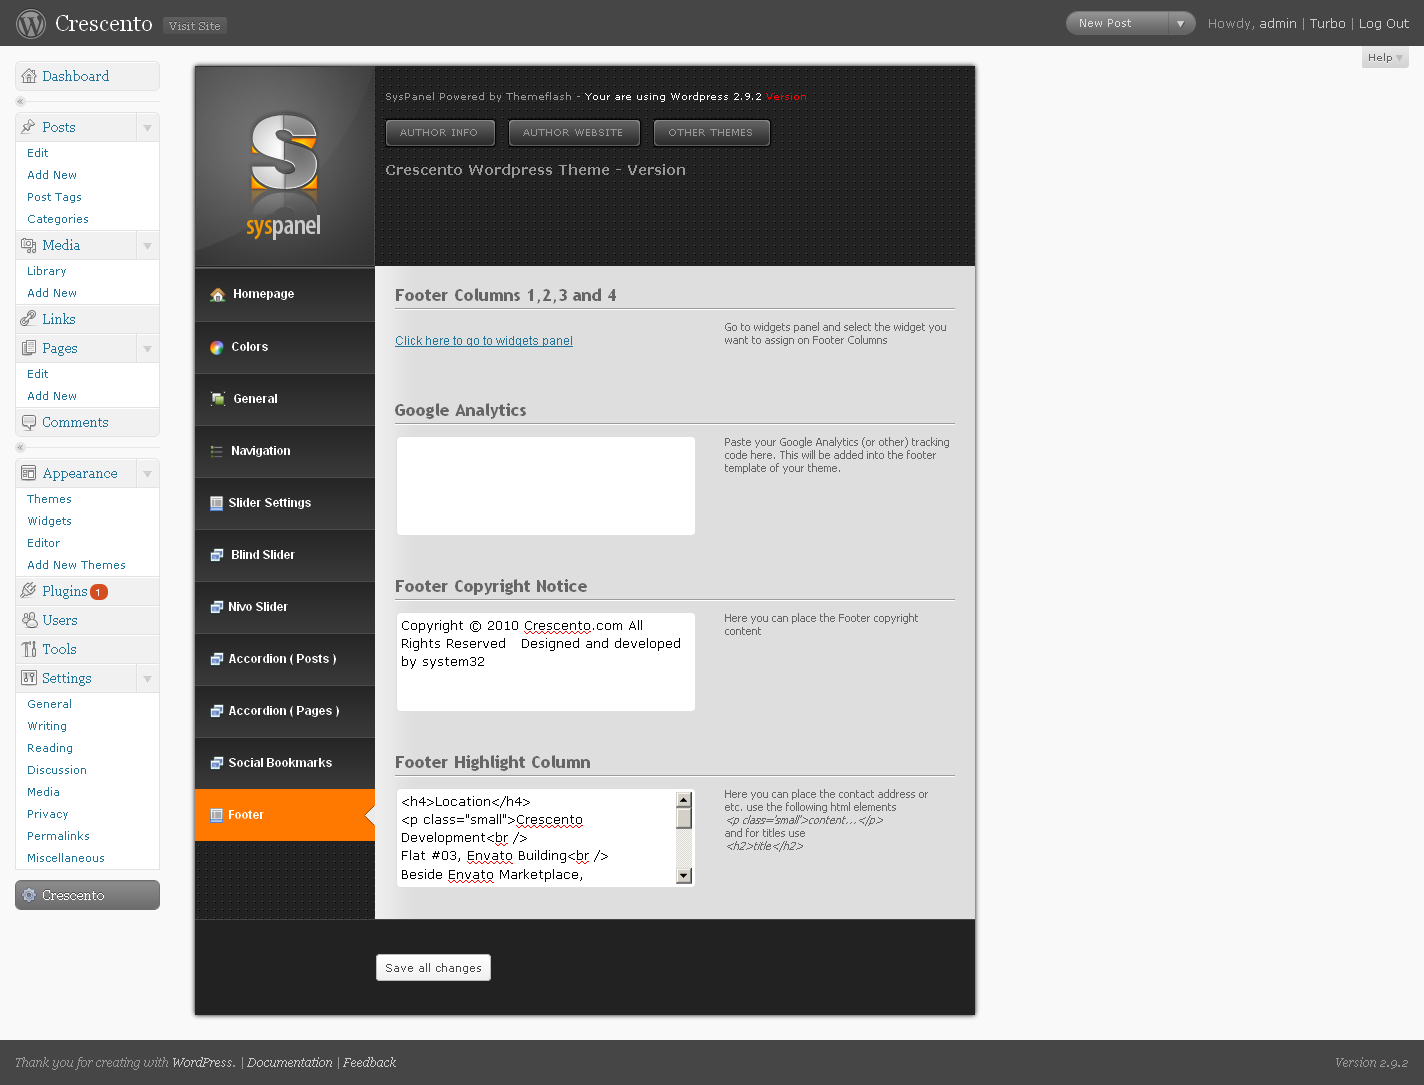Click the Slider Settings icon

(x=216, y=503)
